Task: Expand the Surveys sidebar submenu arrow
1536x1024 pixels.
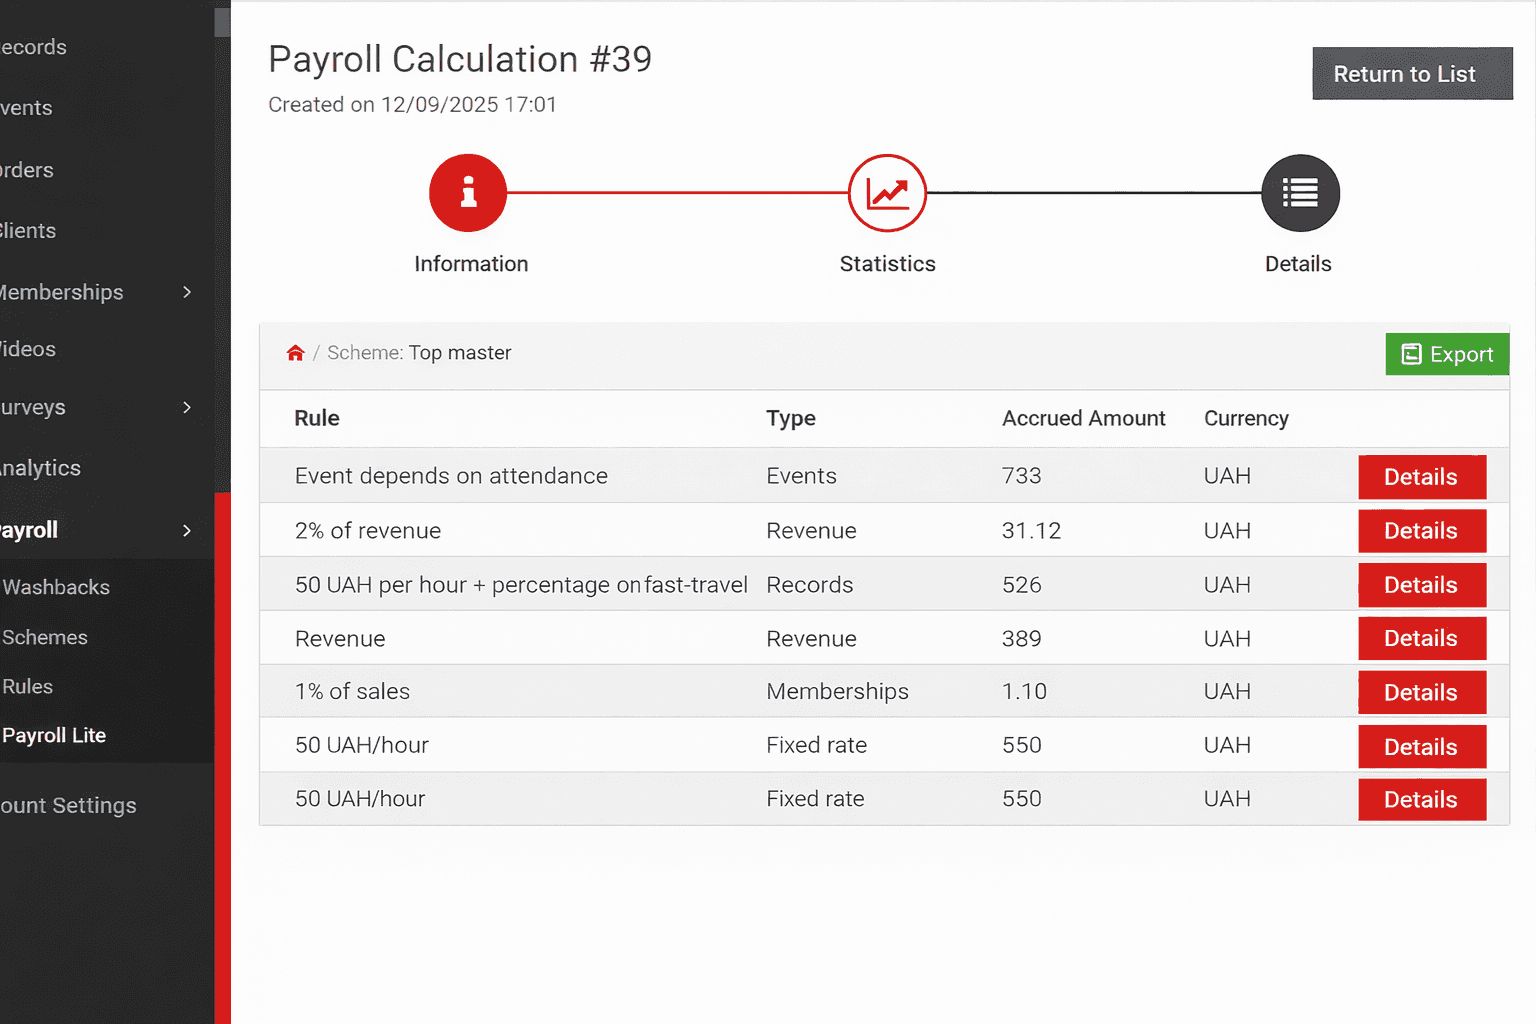Action: click(x=187, y=407)
